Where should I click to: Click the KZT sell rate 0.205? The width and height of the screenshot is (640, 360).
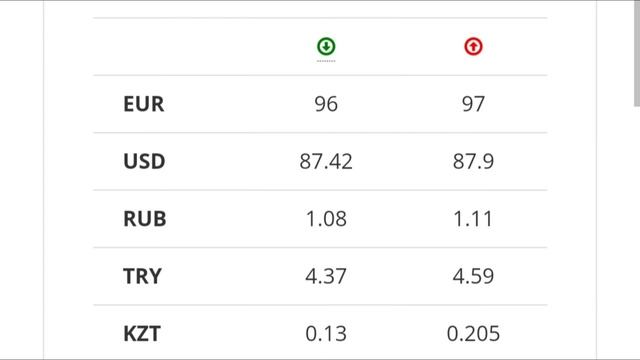473,334
